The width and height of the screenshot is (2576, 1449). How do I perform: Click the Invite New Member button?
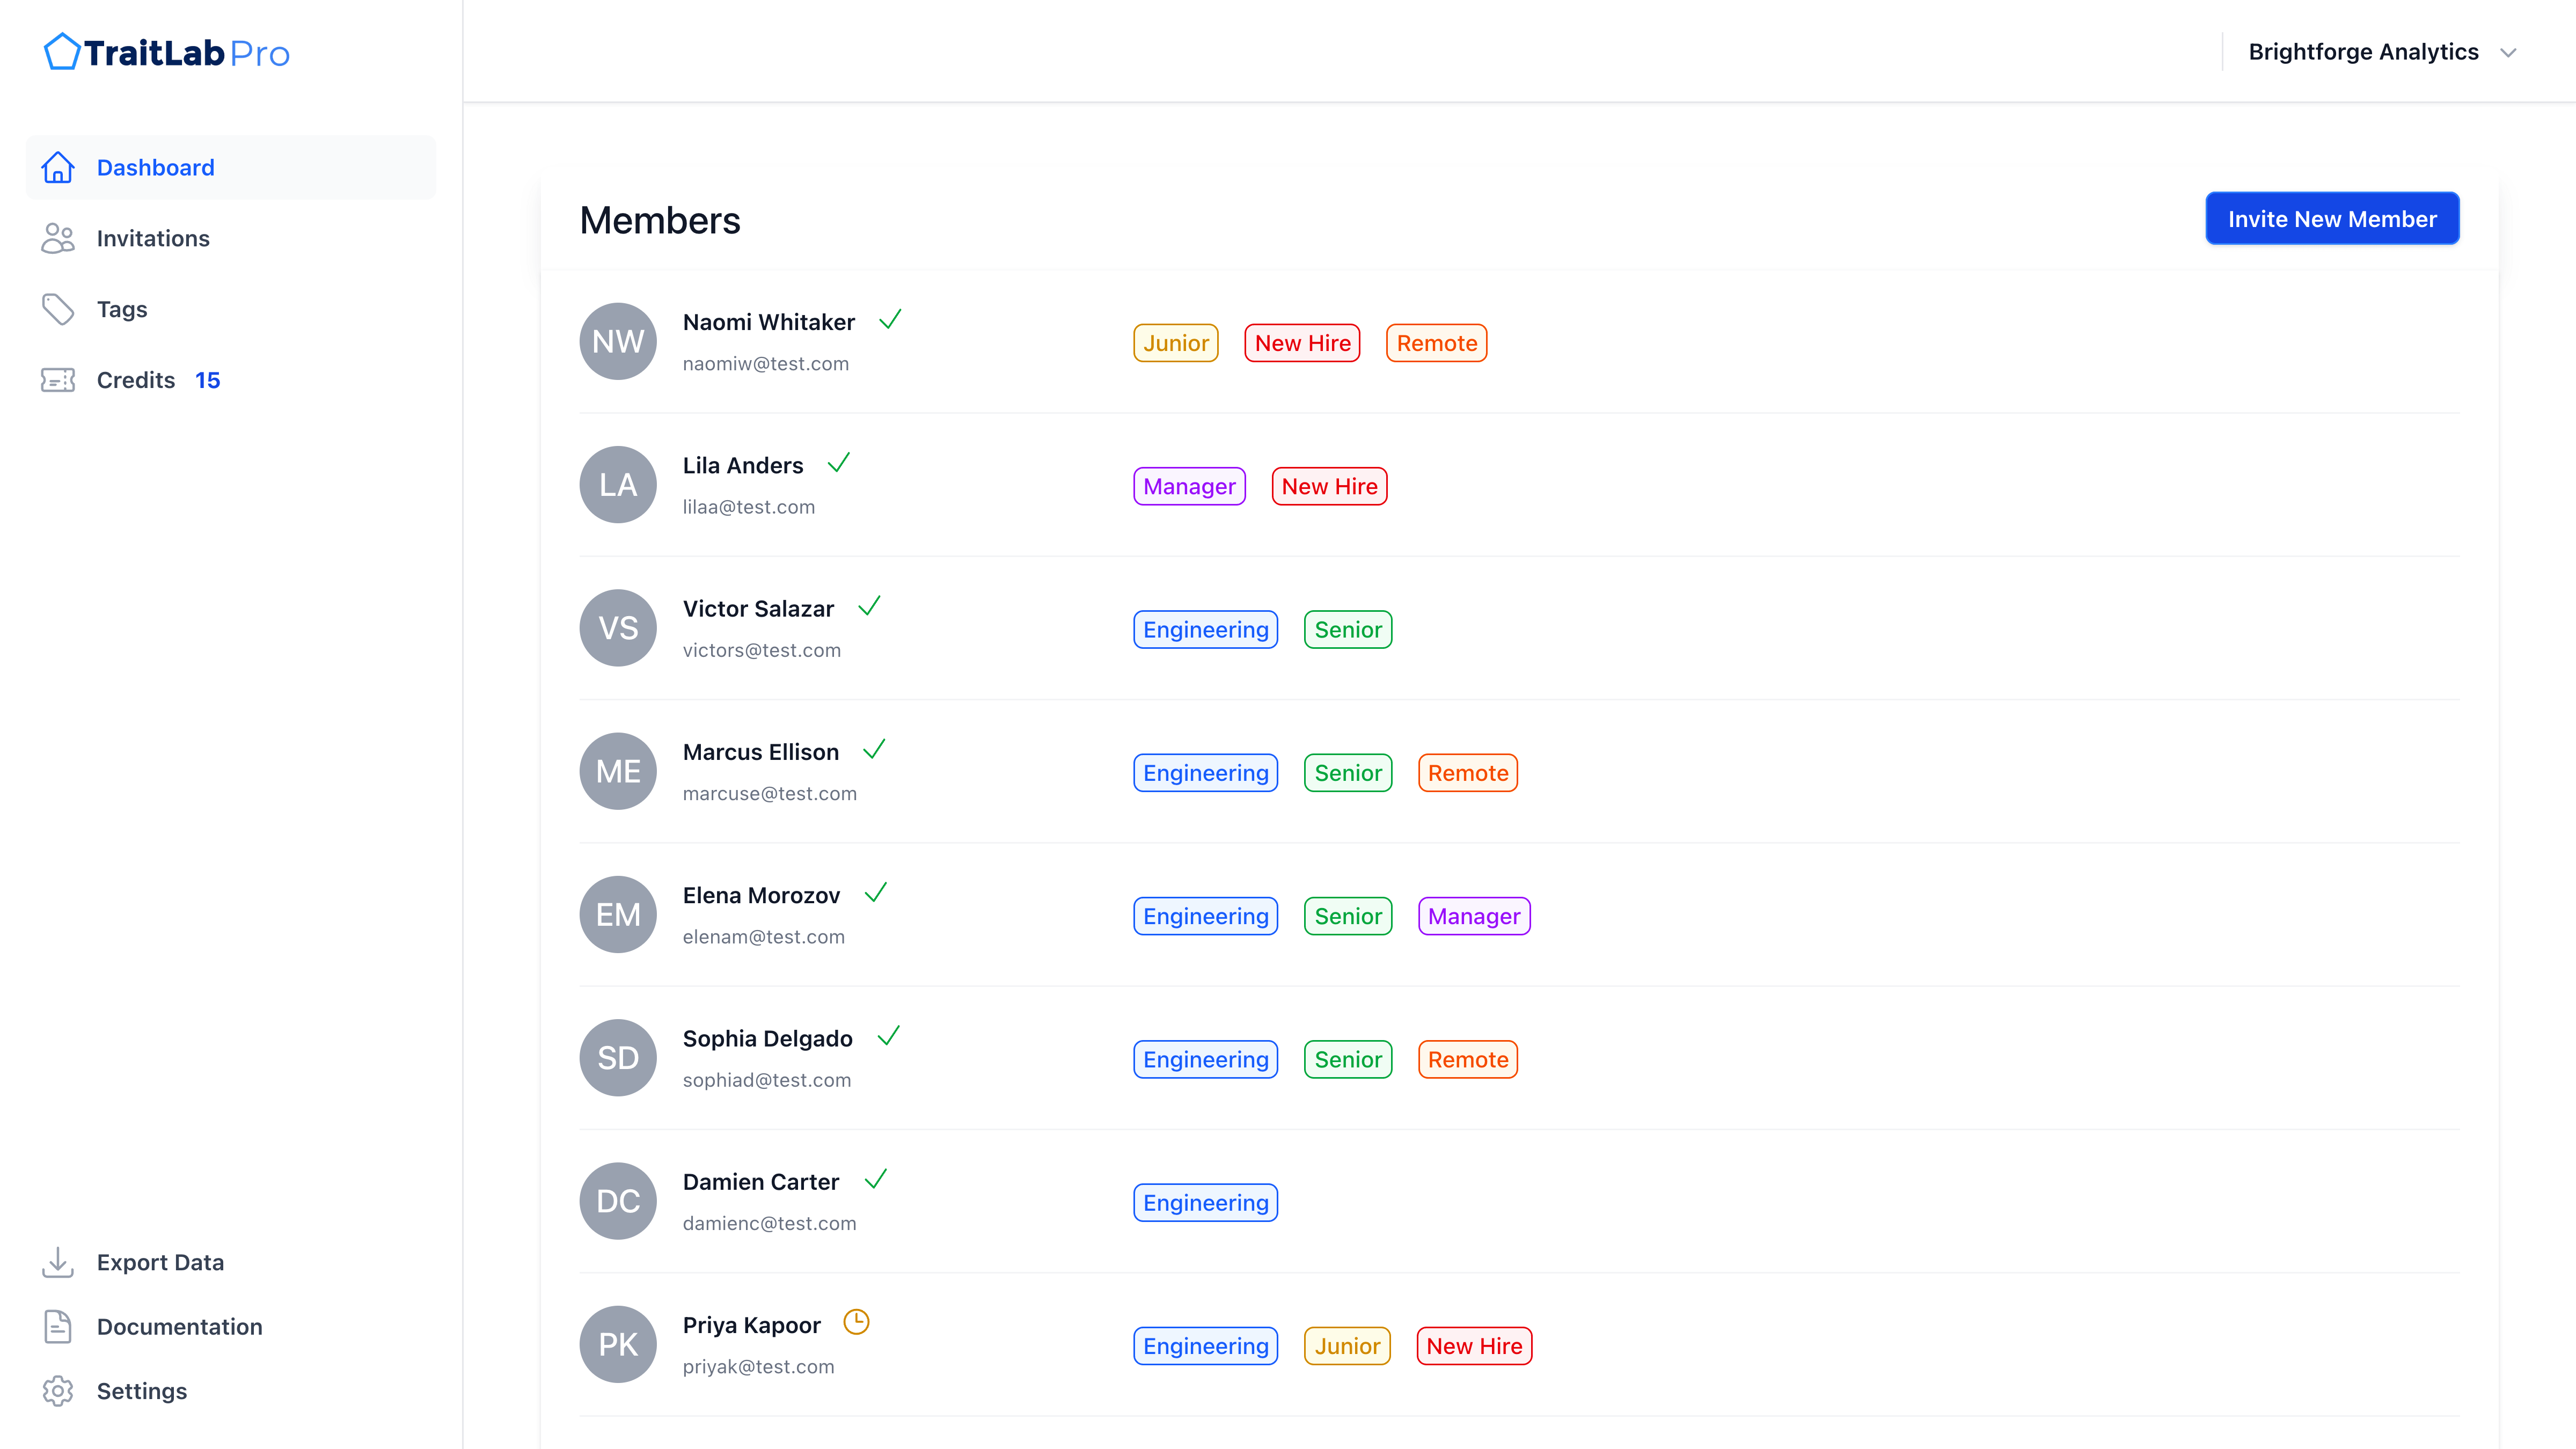2332,218
